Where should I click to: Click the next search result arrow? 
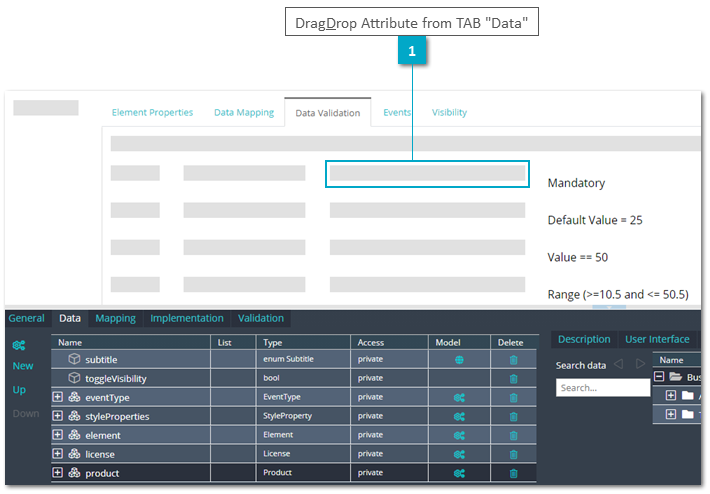click(640, 364)
